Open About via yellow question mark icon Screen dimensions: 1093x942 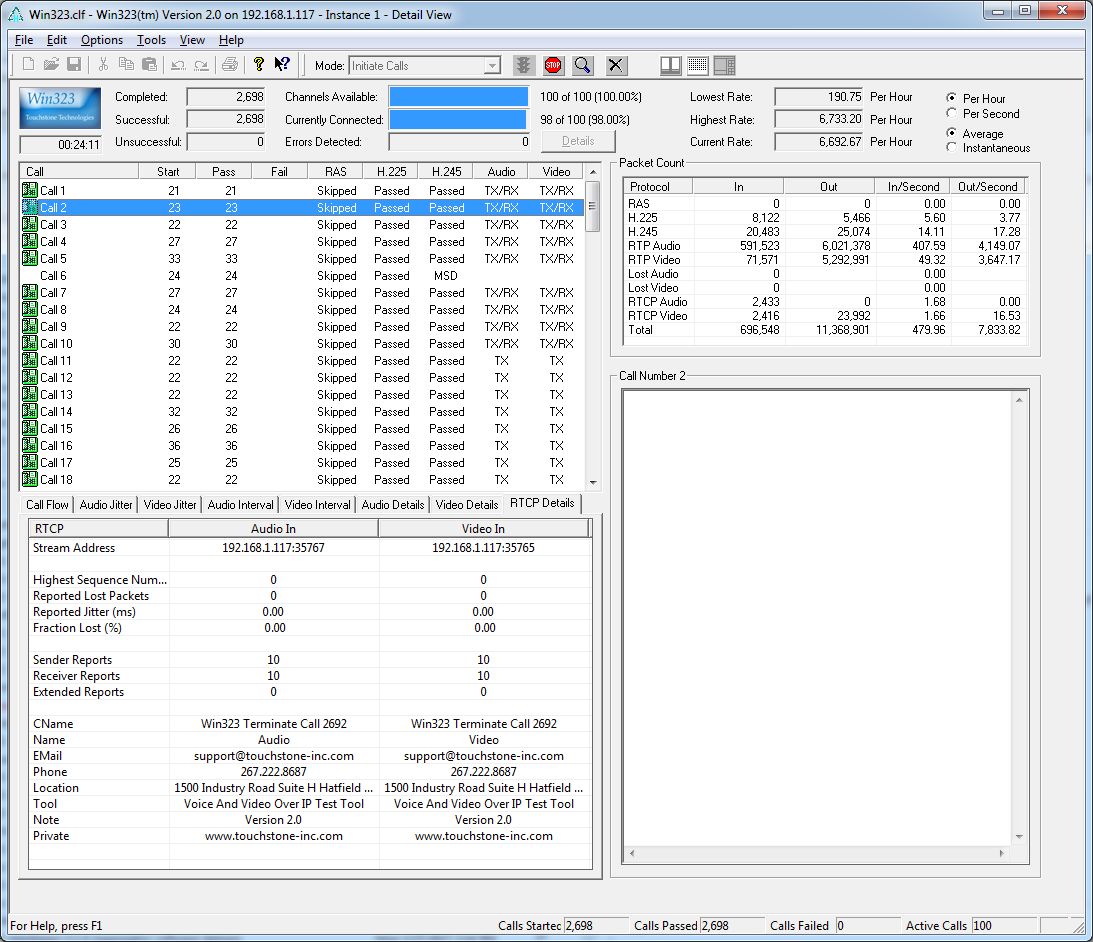(259, 65)
